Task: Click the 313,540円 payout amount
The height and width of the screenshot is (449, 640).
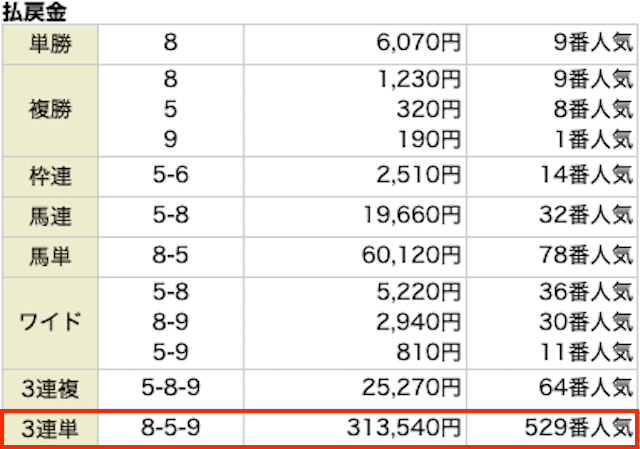Action: (x=404, y=428)
